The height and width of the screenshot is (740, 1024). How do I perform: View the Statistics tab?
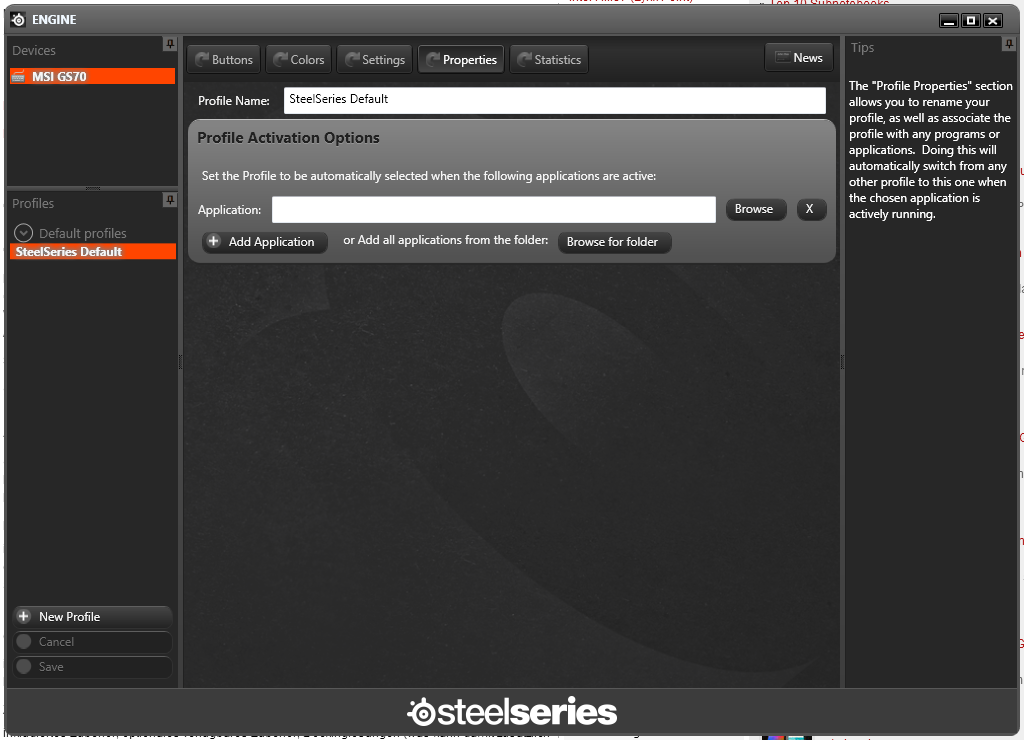tap(549, 59)
